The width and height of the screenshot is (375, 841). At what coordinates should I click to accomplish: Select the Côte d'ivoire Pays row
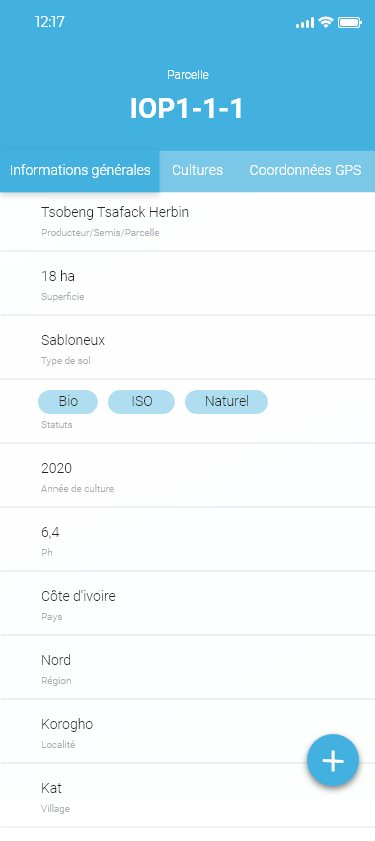(x=187, y=603)
